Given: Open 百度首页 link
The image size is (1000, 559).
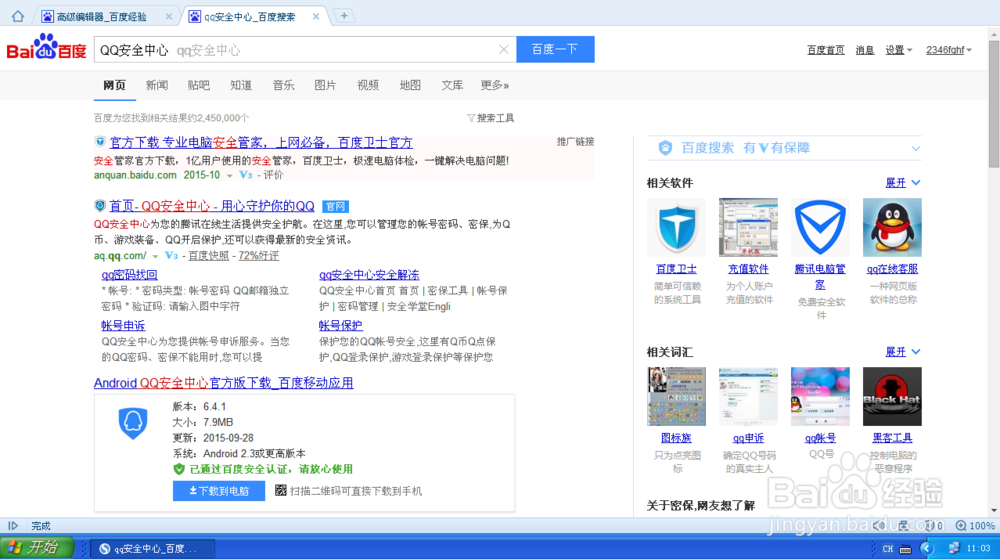Looking at the screenshot, I should (x=825, y=50).
